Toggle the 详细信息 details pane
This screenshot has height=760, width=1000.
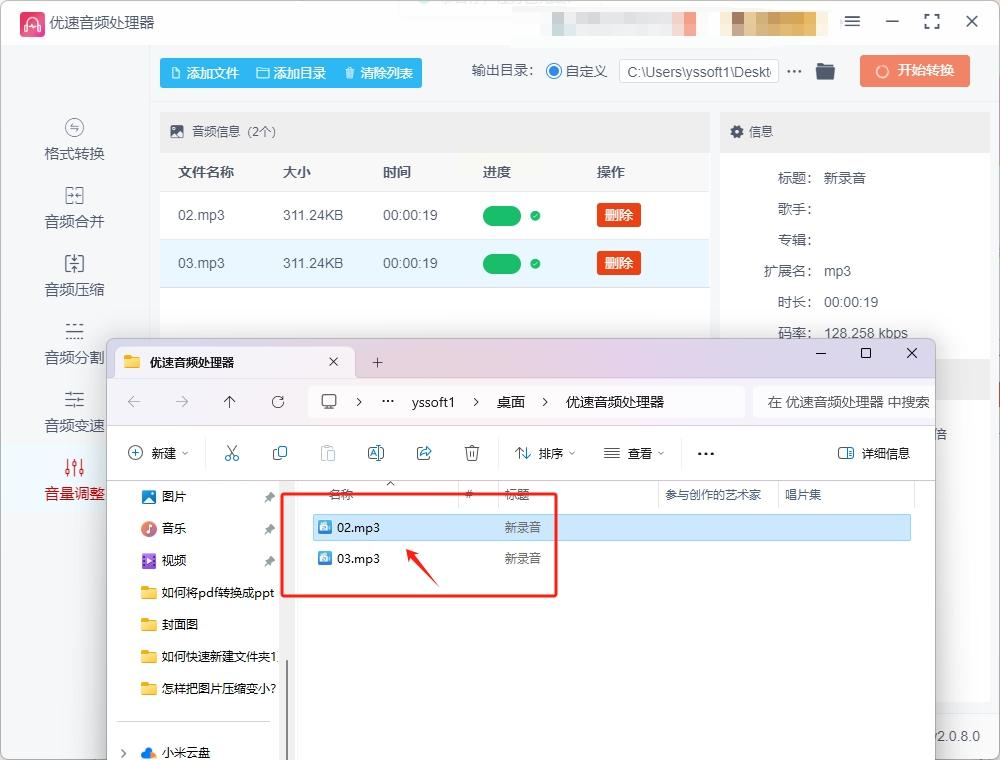[874, 453]
